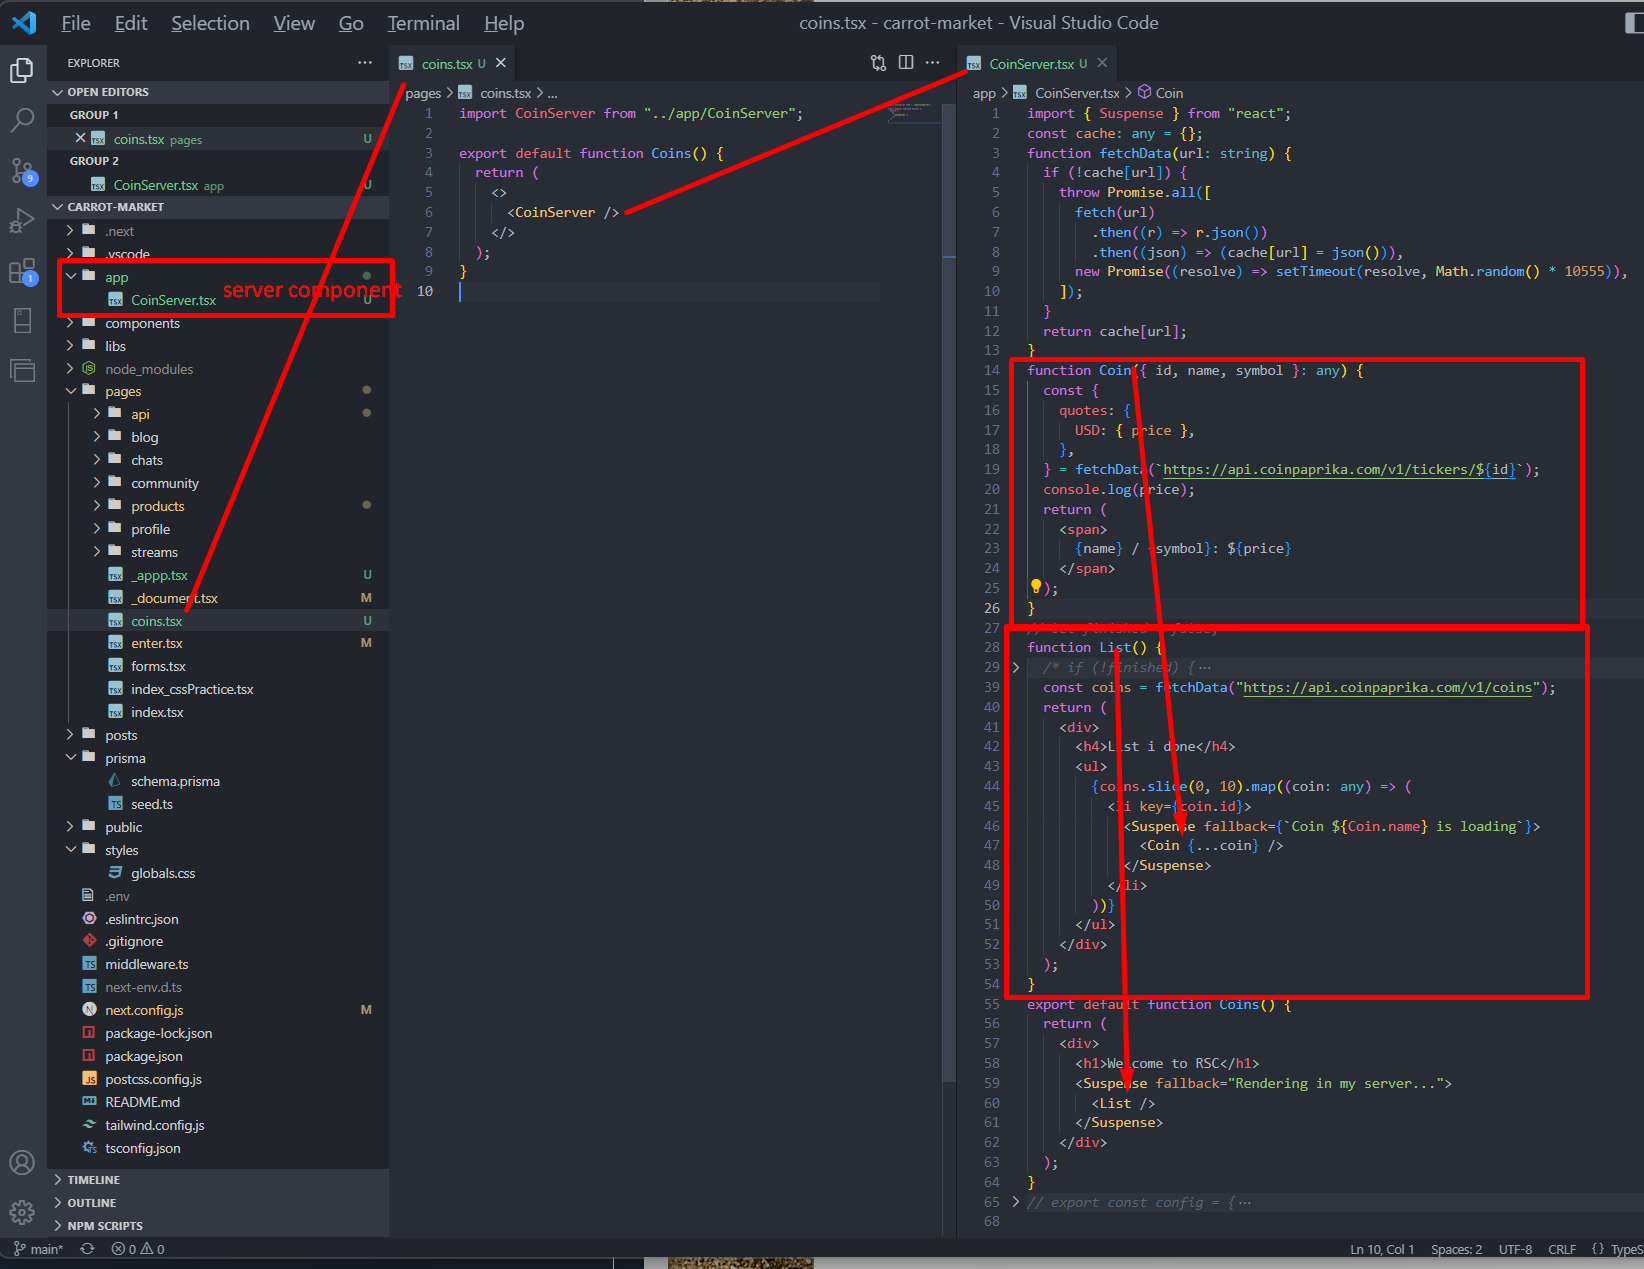Open next.config.js file

[218, 1010]
